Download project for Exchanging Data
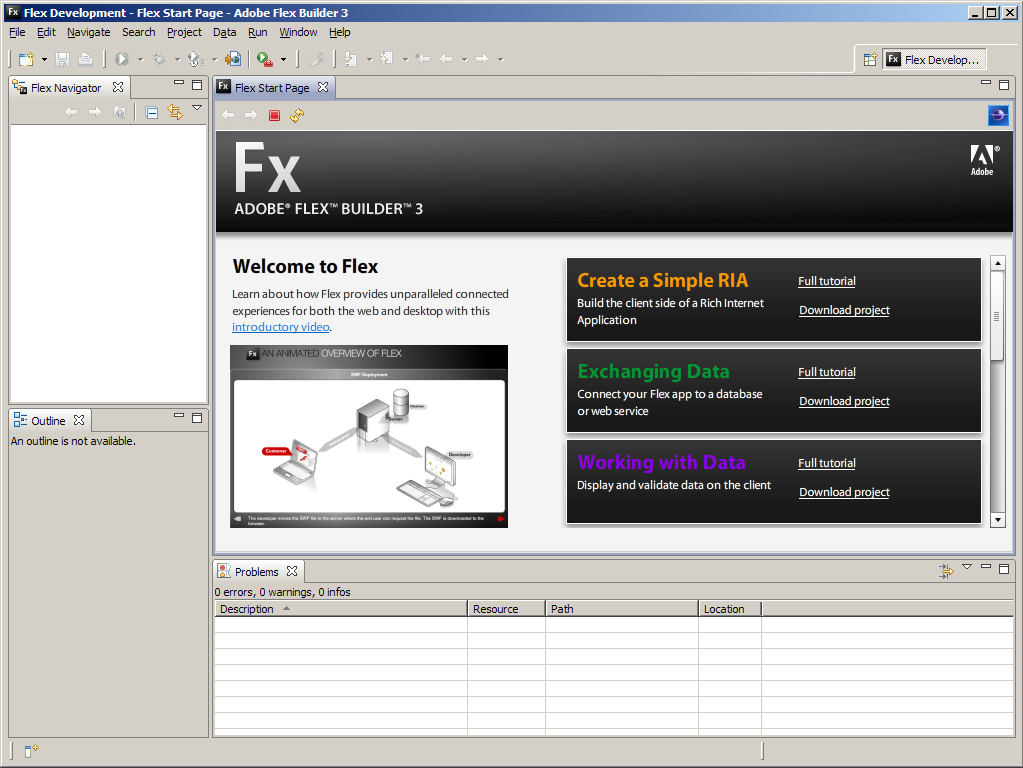 coord(844,401)
